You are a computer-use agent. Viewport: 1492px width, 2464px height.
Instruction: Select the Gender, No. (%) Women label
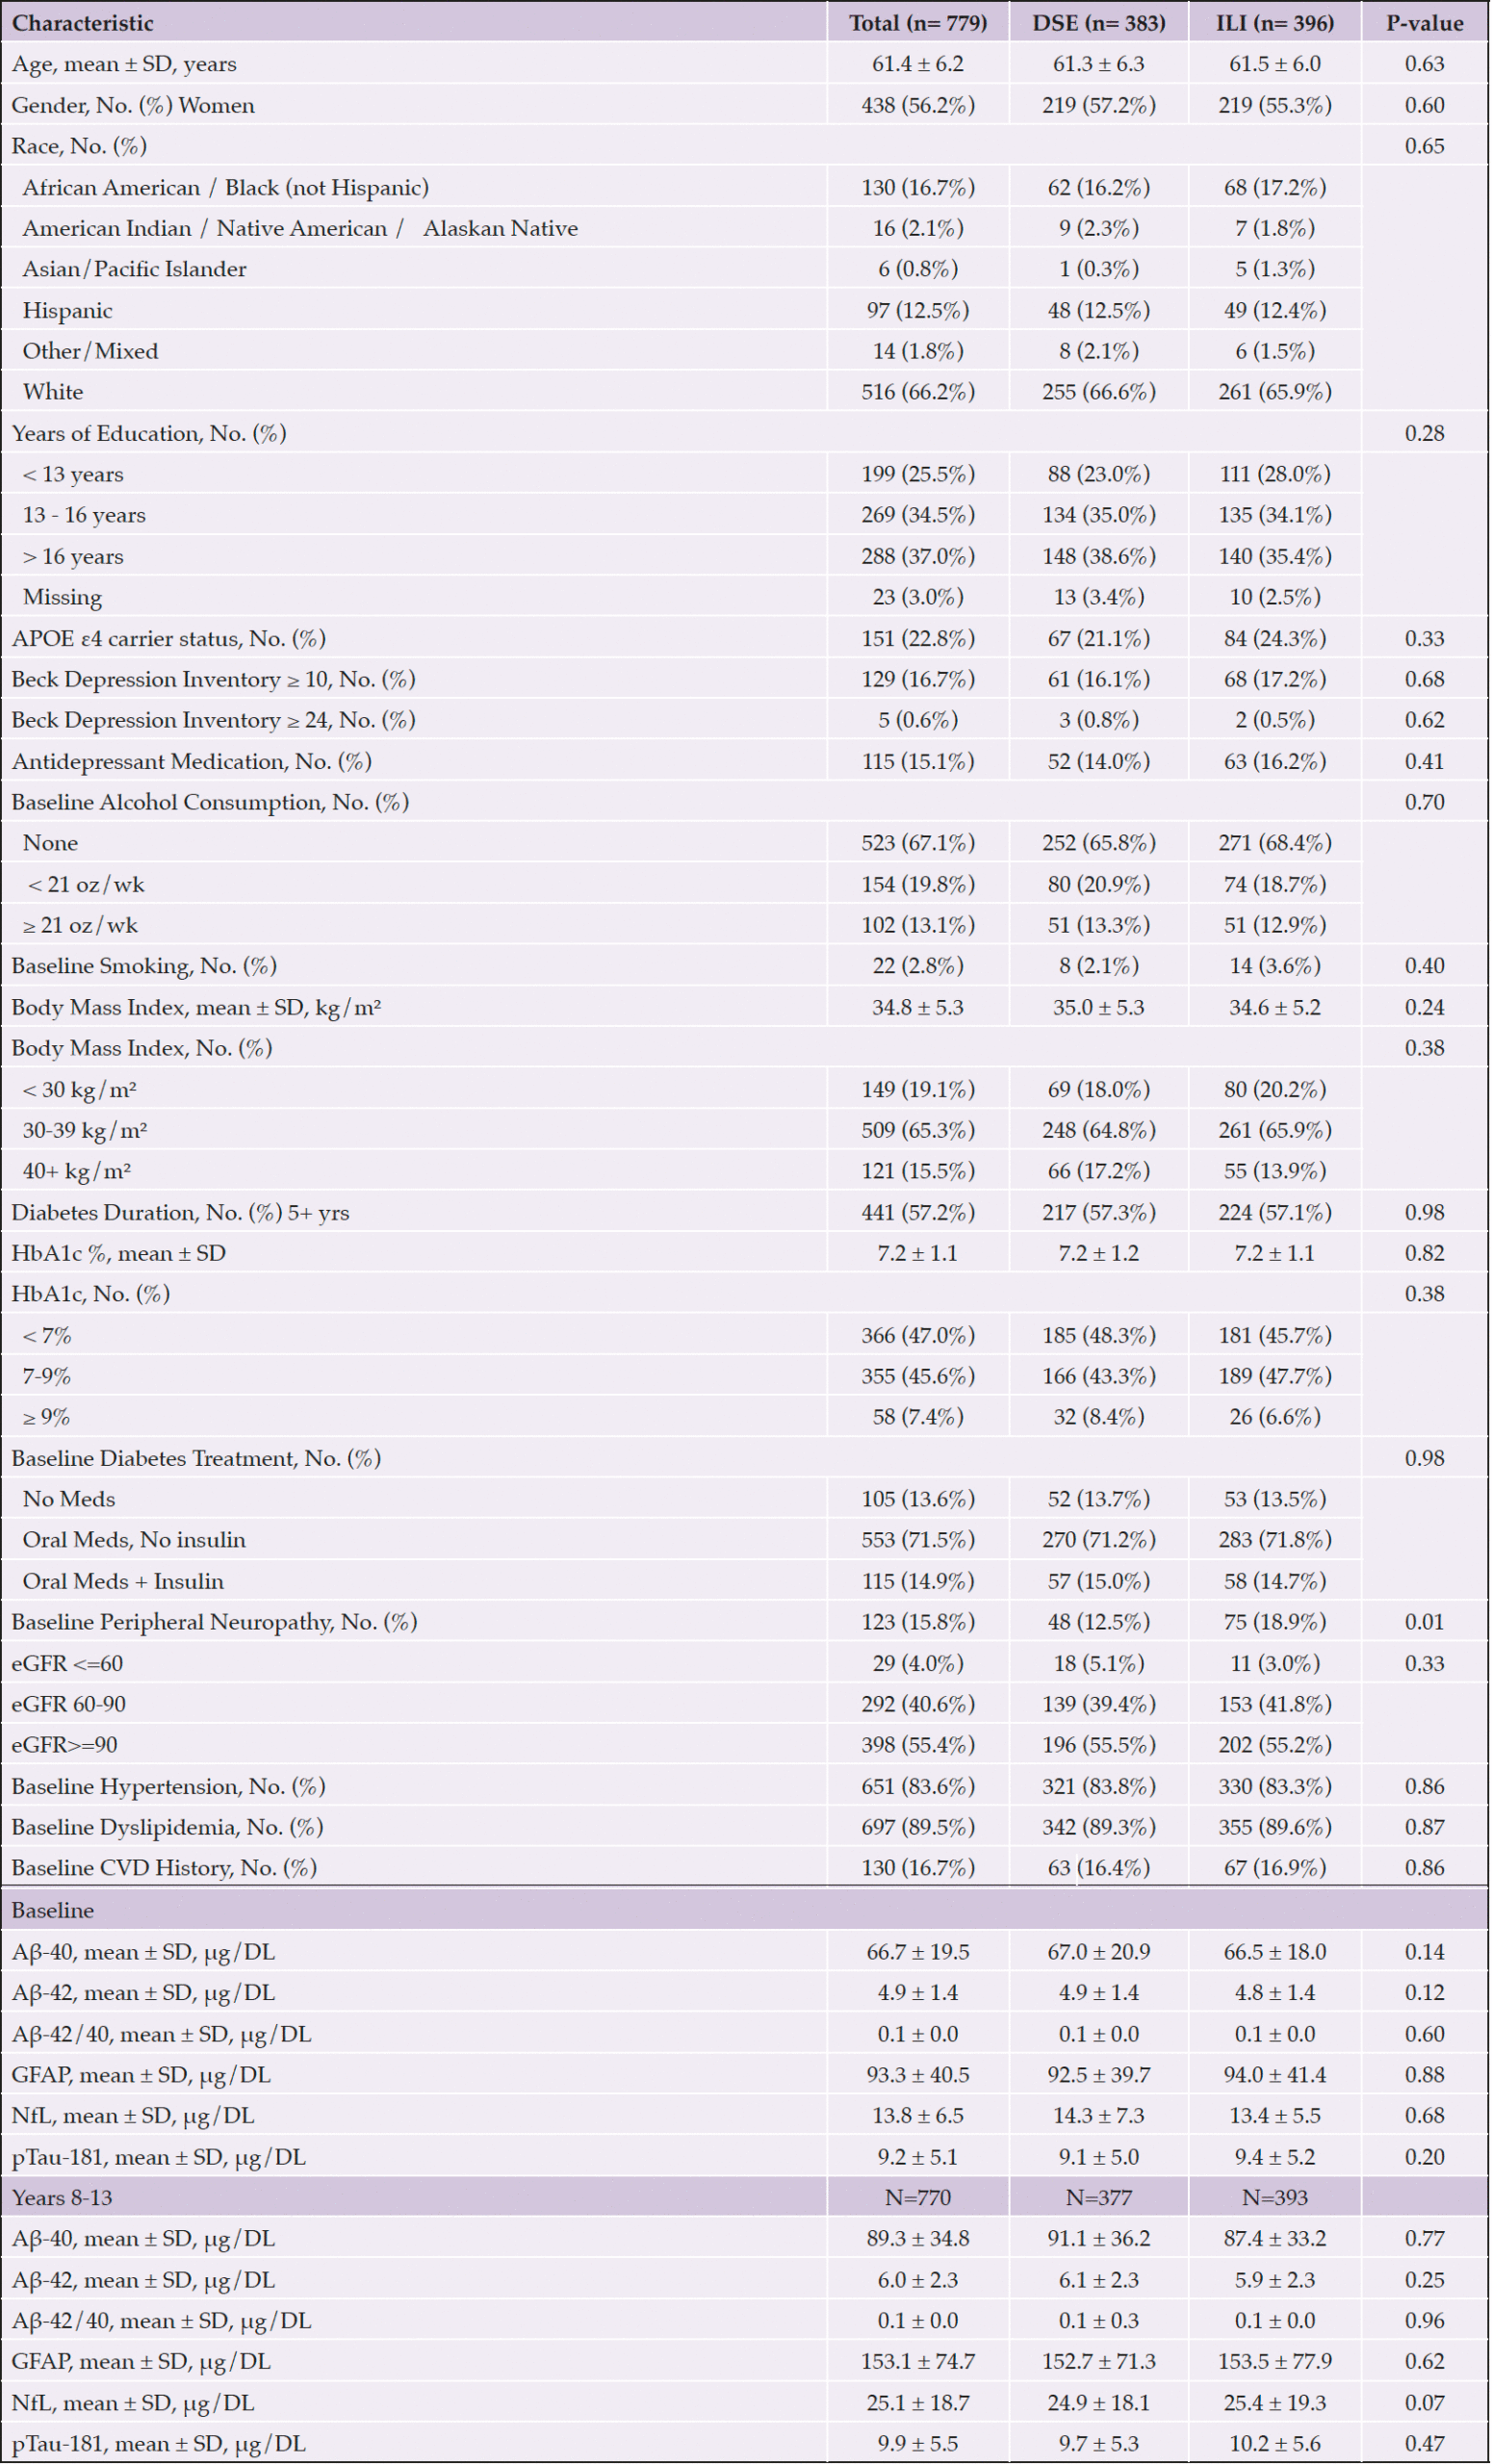[133, 105]
